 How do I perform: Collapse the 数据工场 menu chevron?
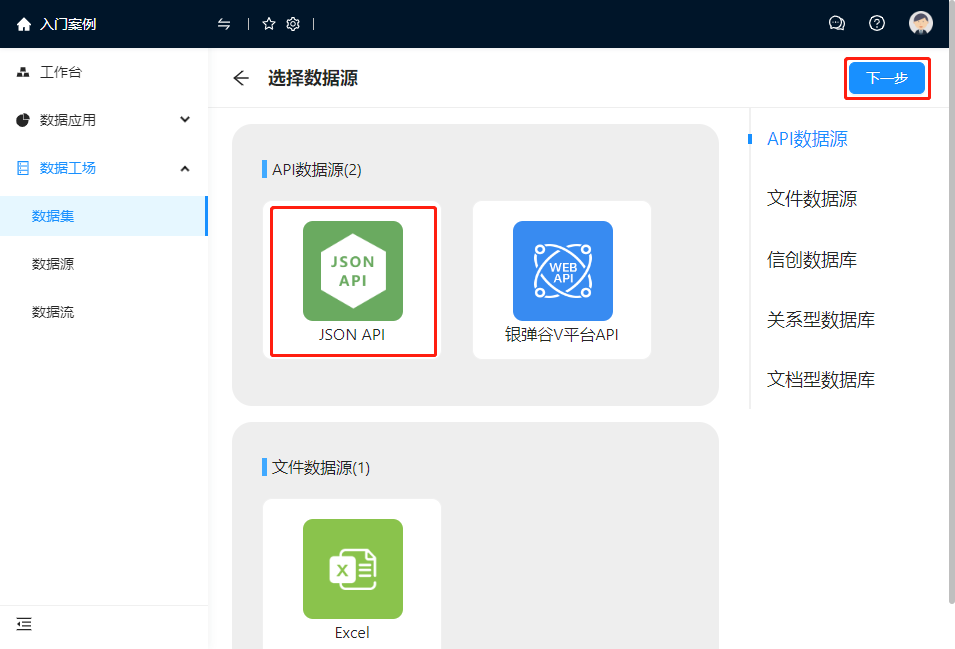[185, 168]
